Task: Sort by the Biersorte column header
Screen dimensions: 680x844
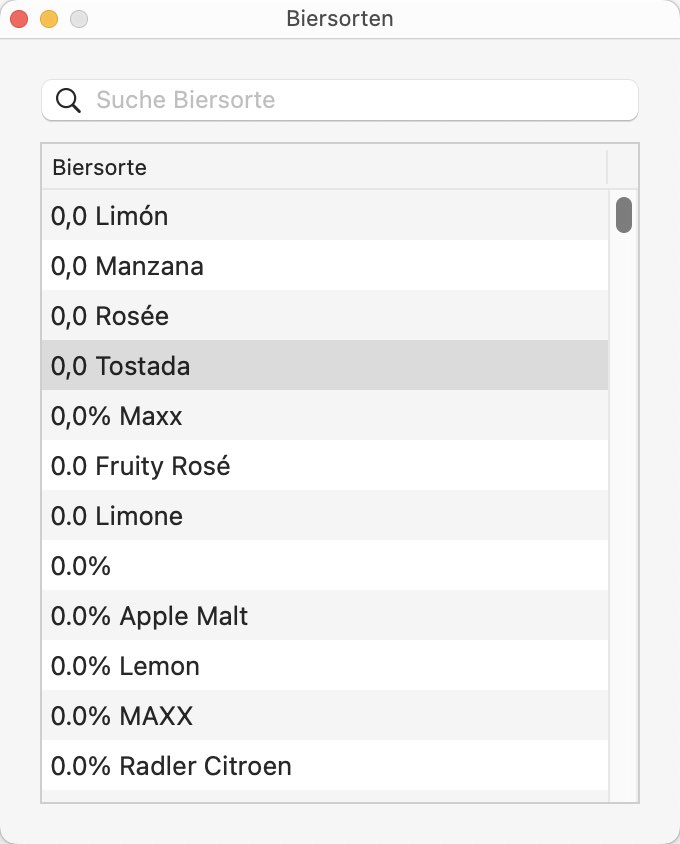Action: click(324, 167)
